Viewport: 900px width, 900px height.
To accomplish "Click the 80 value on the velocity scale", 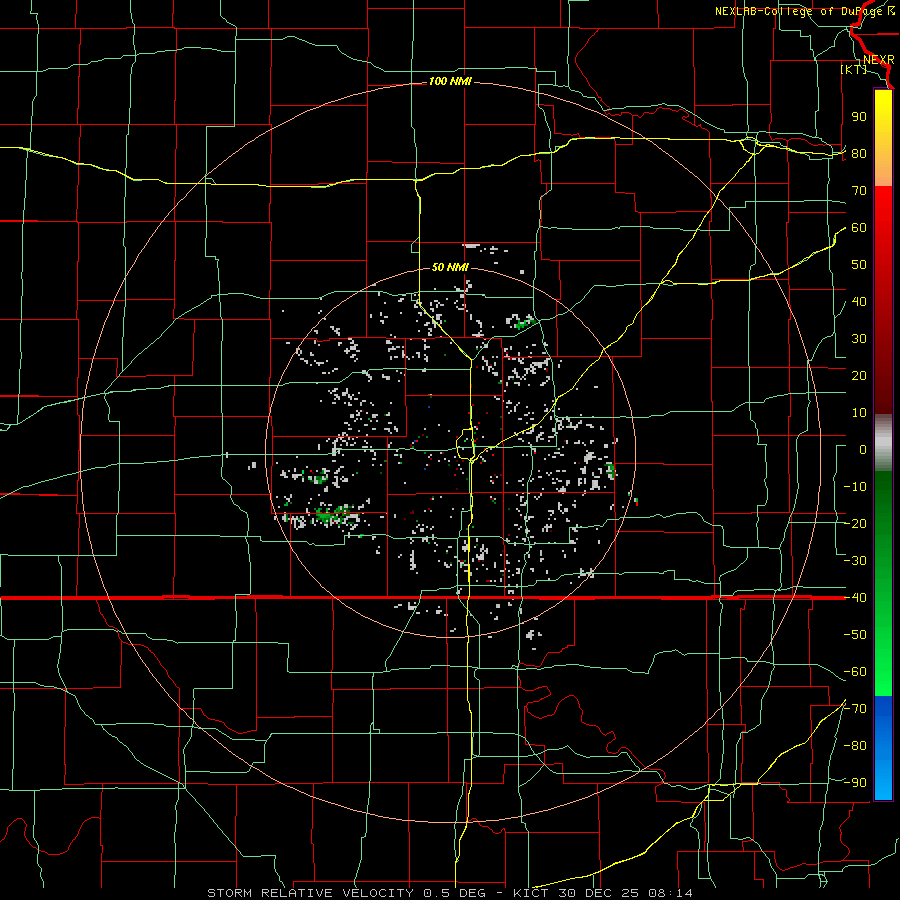I will coord(859,154).
